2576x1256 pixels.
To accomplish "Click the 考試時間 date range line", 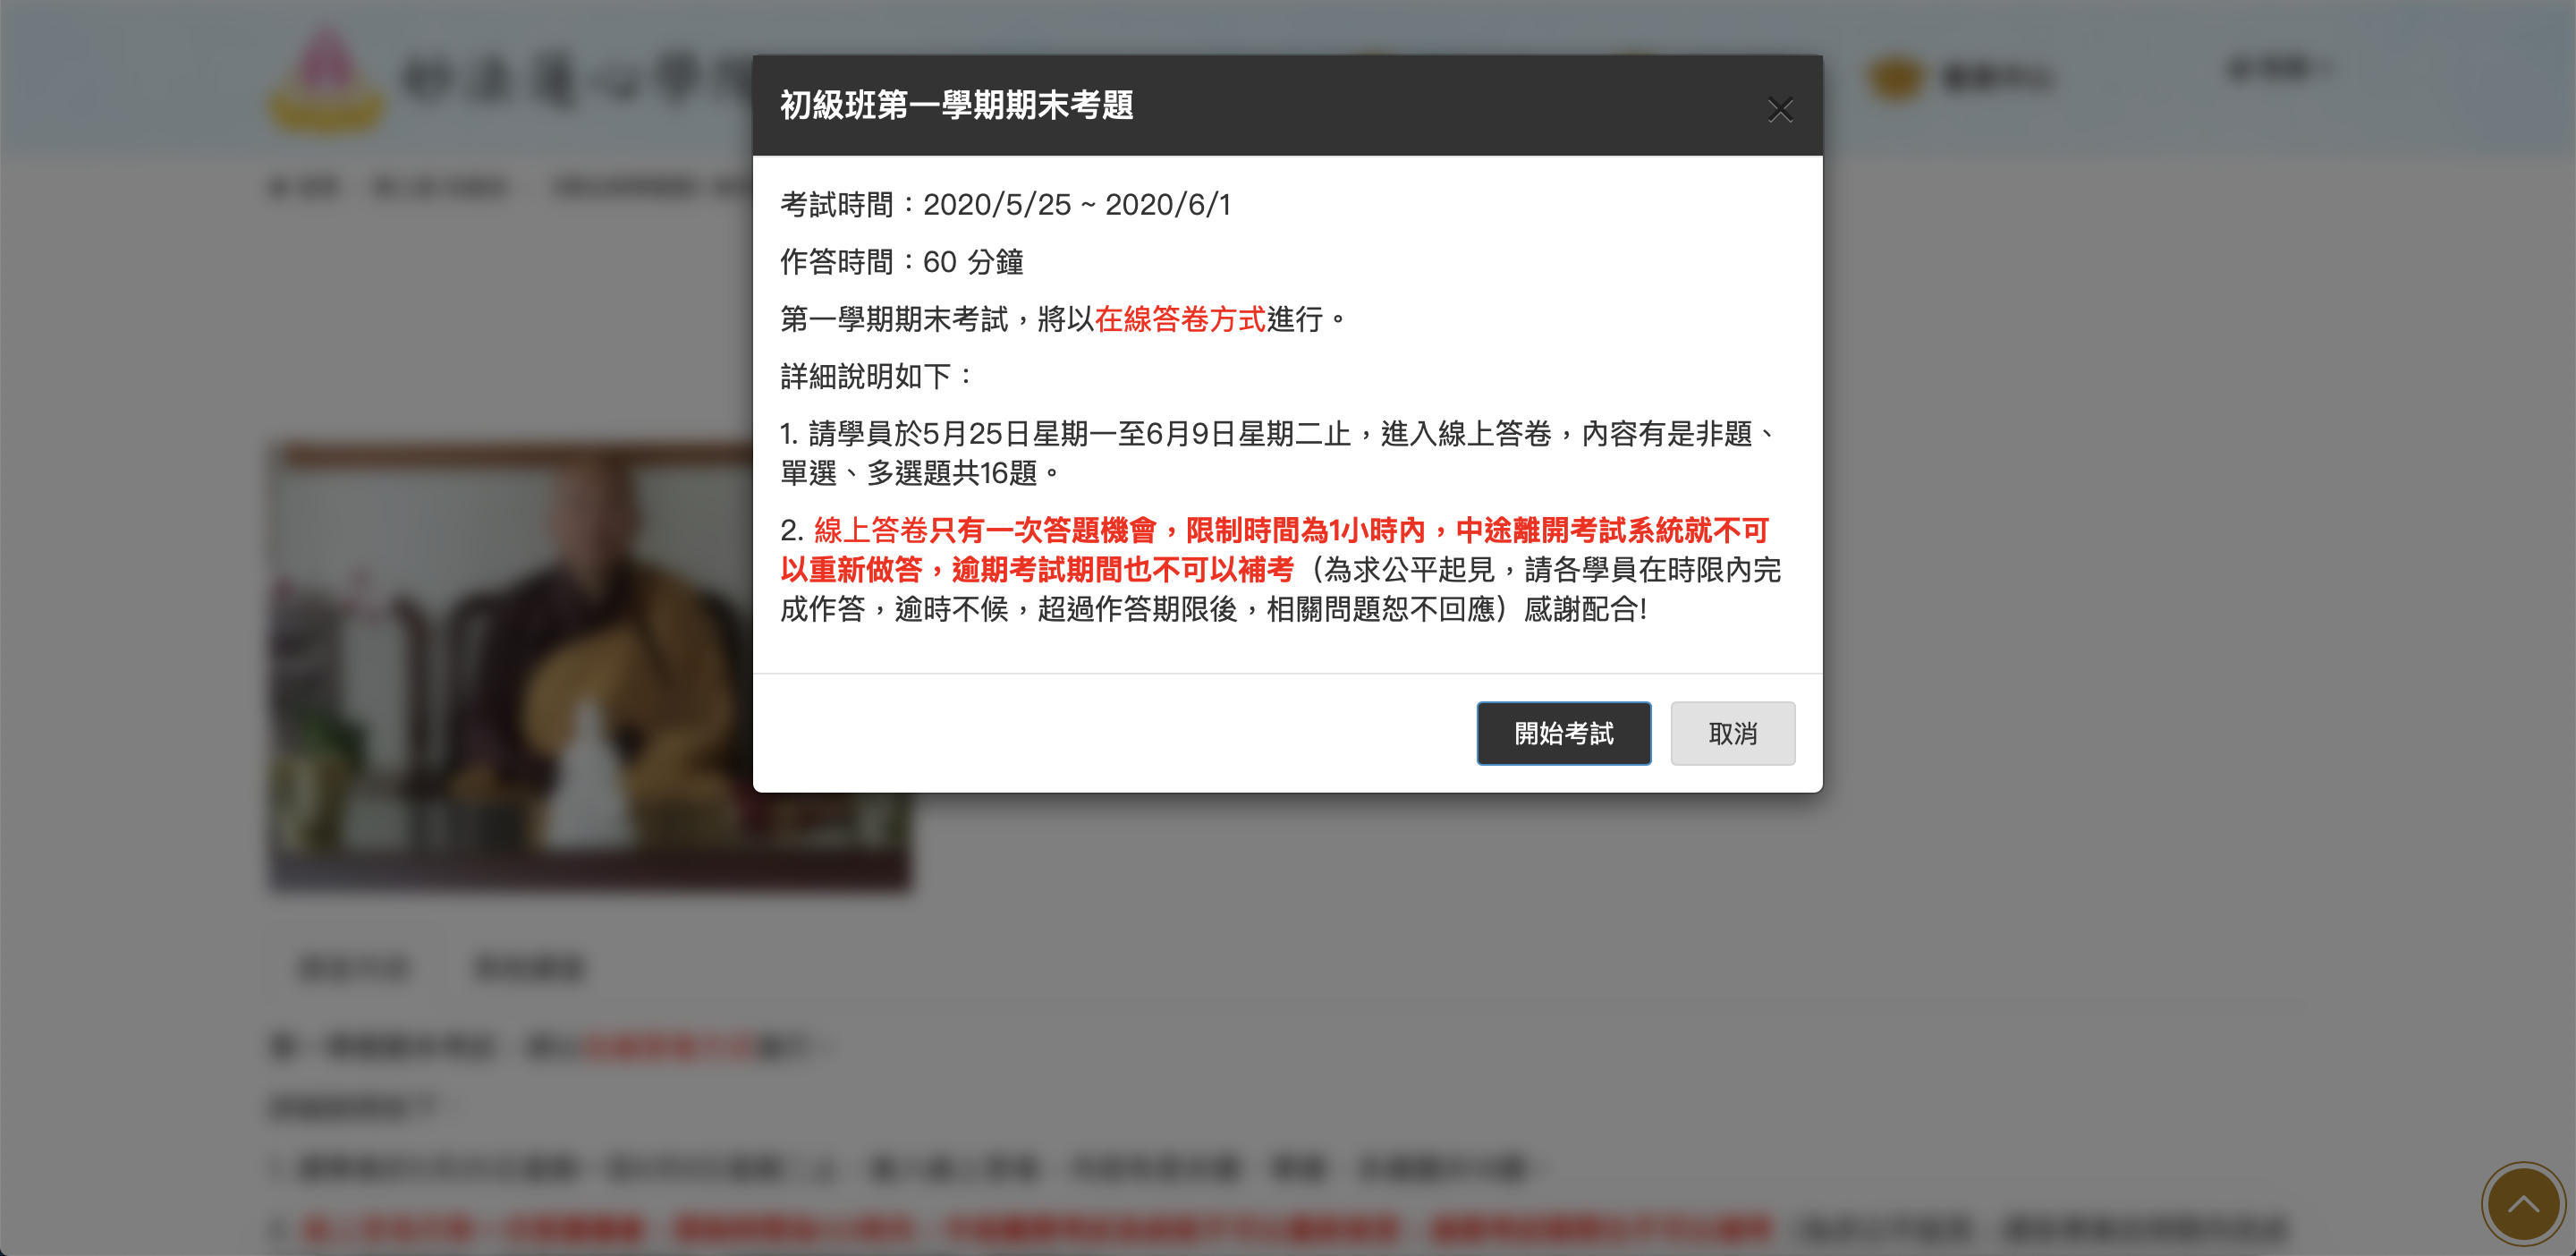I will coord(1005,205).
